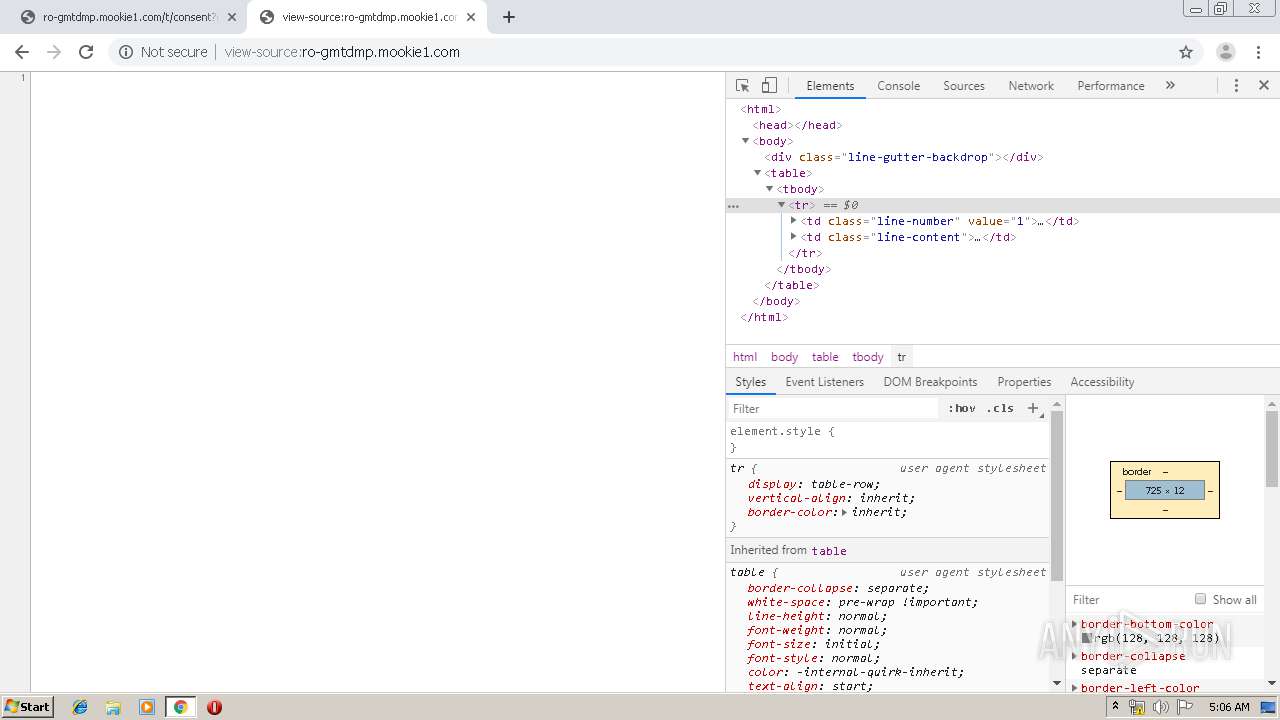
Task: Open the DevTools customize menu
Action: pos(1236,86)
